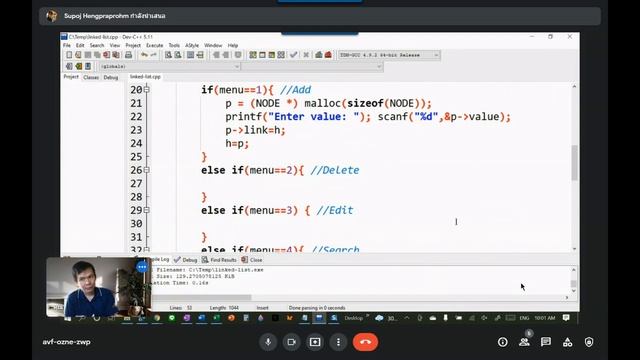Open the compiler set dropdown TDM-GCC 4.9.2
Screen dimensions: 640x360
(389, 55)
